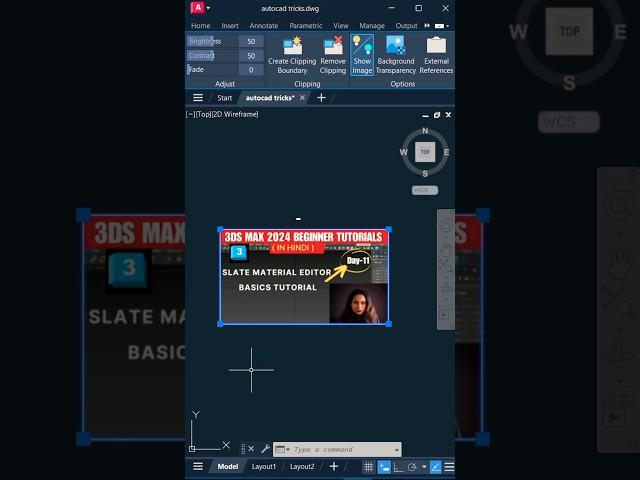Click the Brightness slider
The image size is (640, 480).
212,41
